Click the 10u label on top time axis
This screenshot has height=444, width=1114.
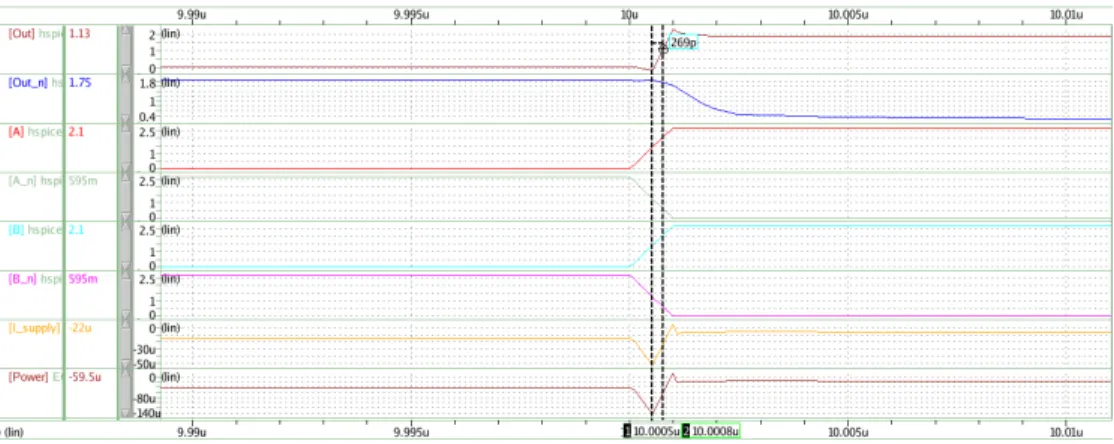[x=629, y=13]
